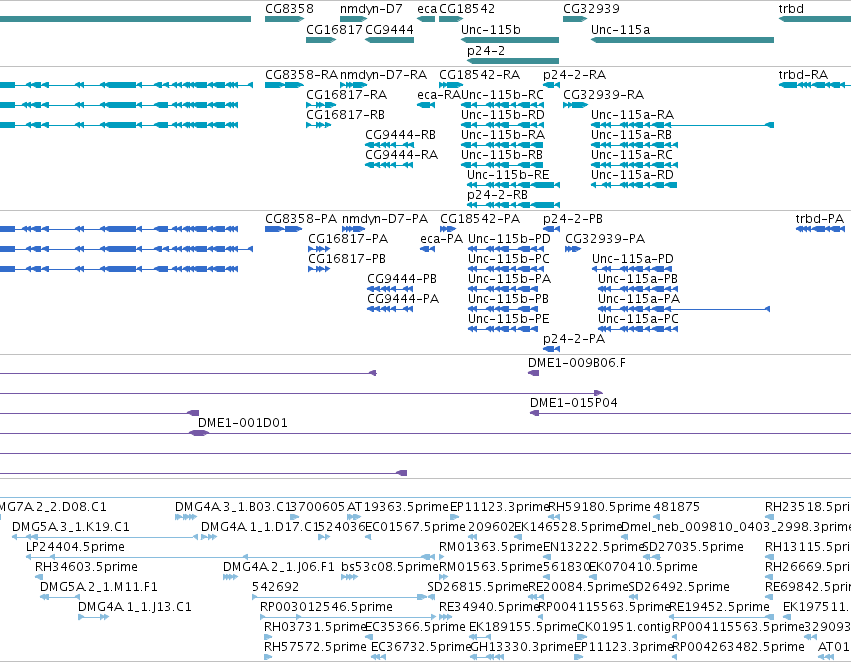Open protein Unc-115a-PD
The height and width of the screenshot is (662, 851).
633,259
